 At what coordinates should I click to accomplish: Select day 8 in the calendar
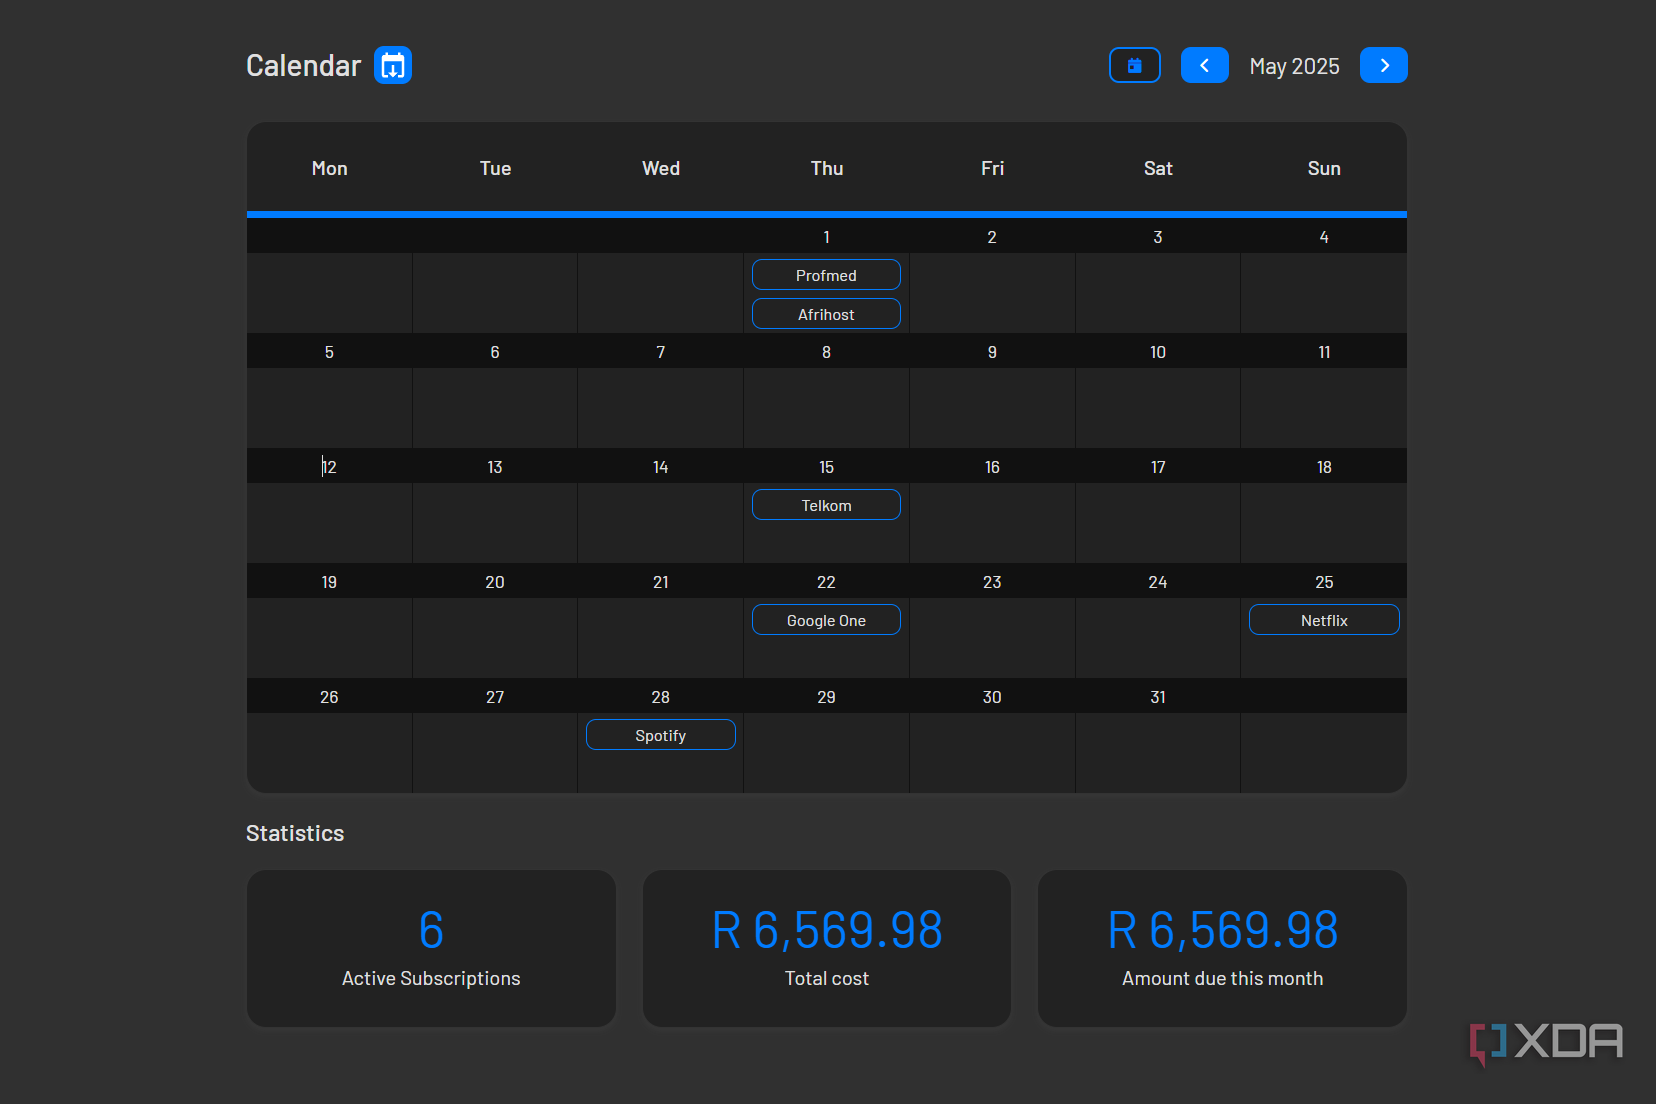point(826,352)
